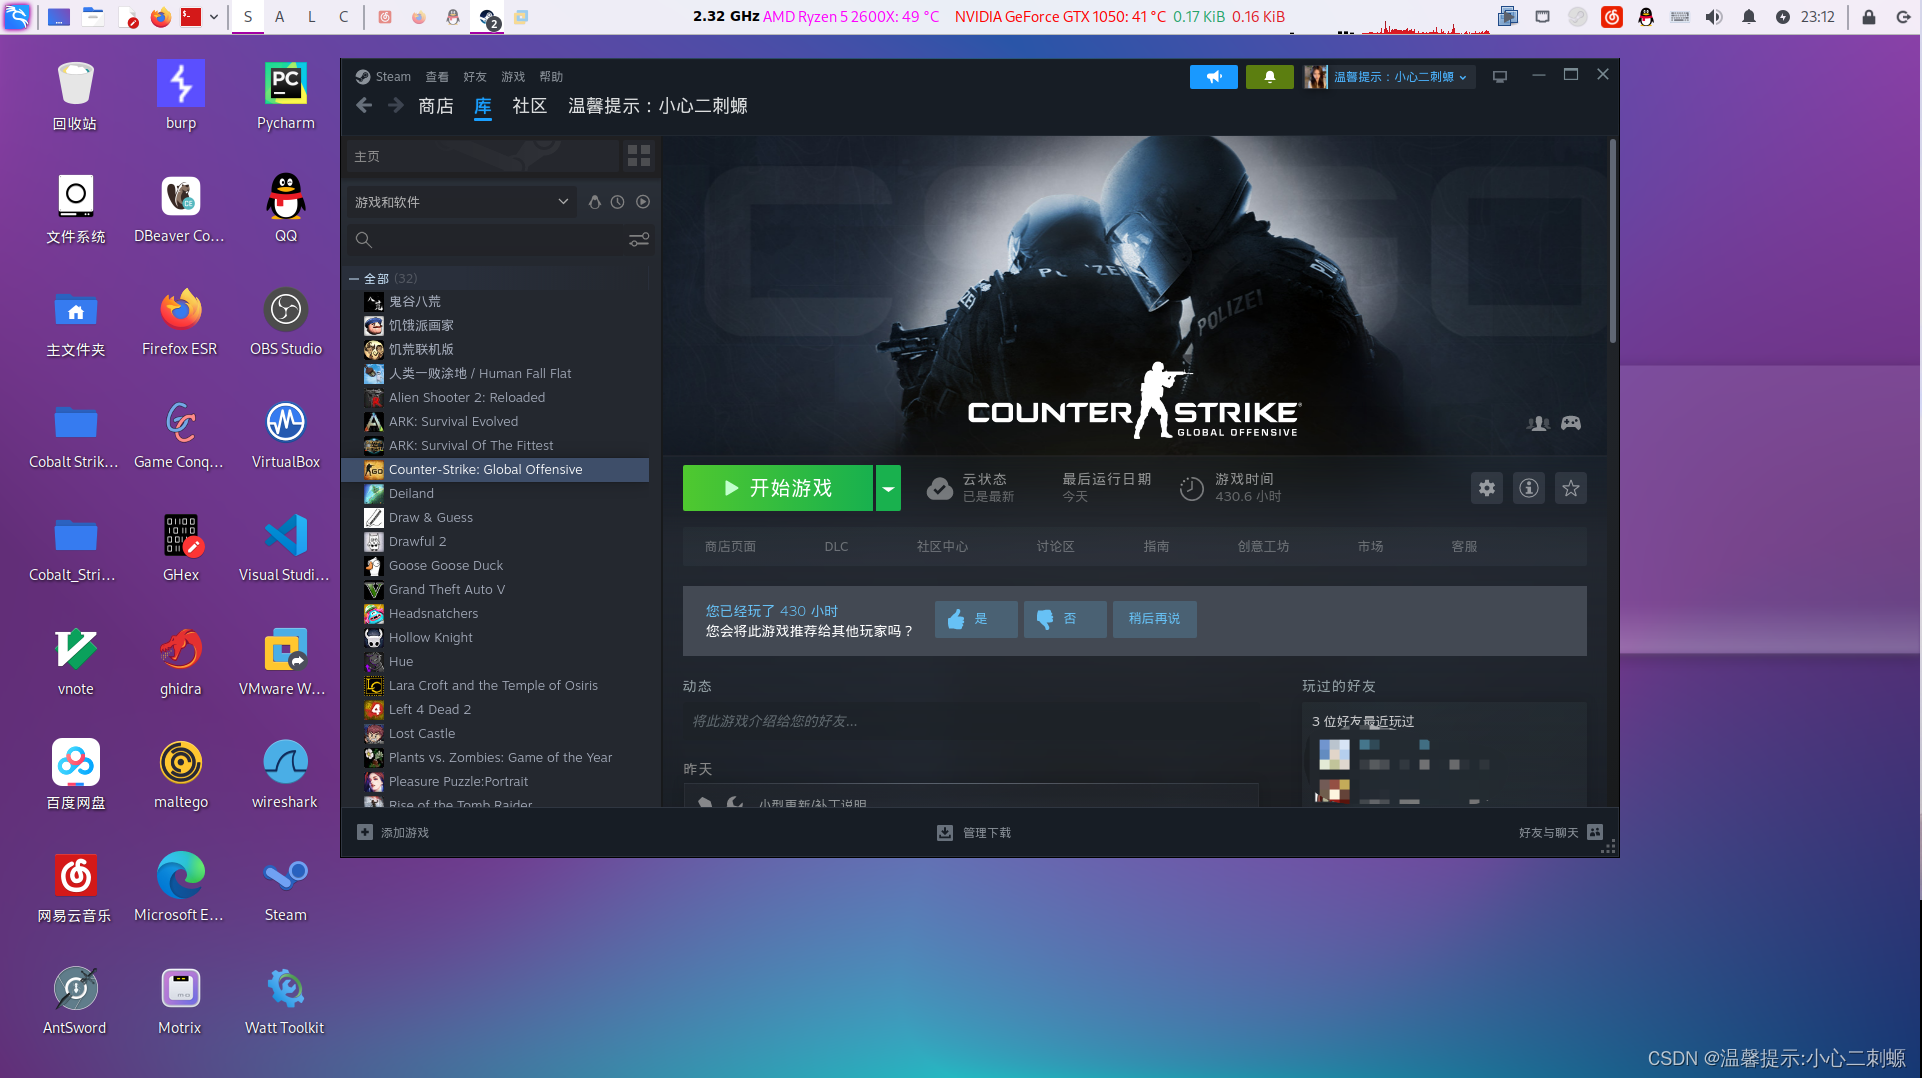Click the recent games clock icon

point(618,201)
